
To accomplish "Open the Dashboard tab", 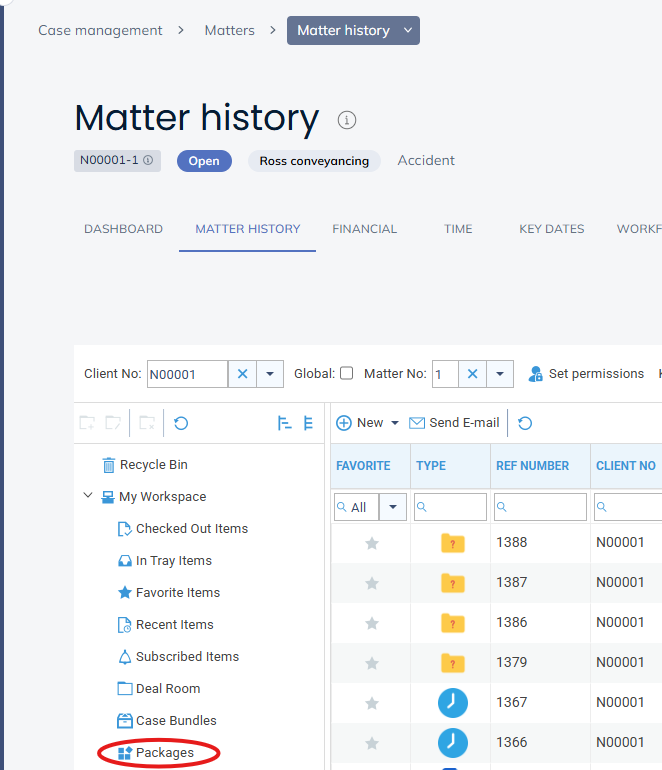I will click(123, 229).
